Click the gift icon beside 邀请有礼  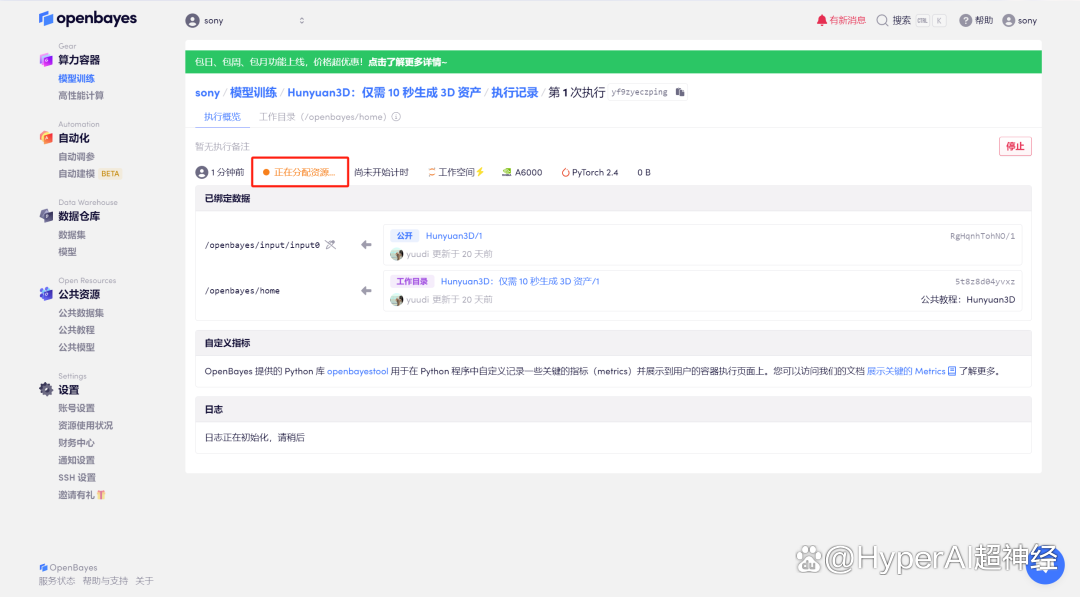click(x=101, y=495)
